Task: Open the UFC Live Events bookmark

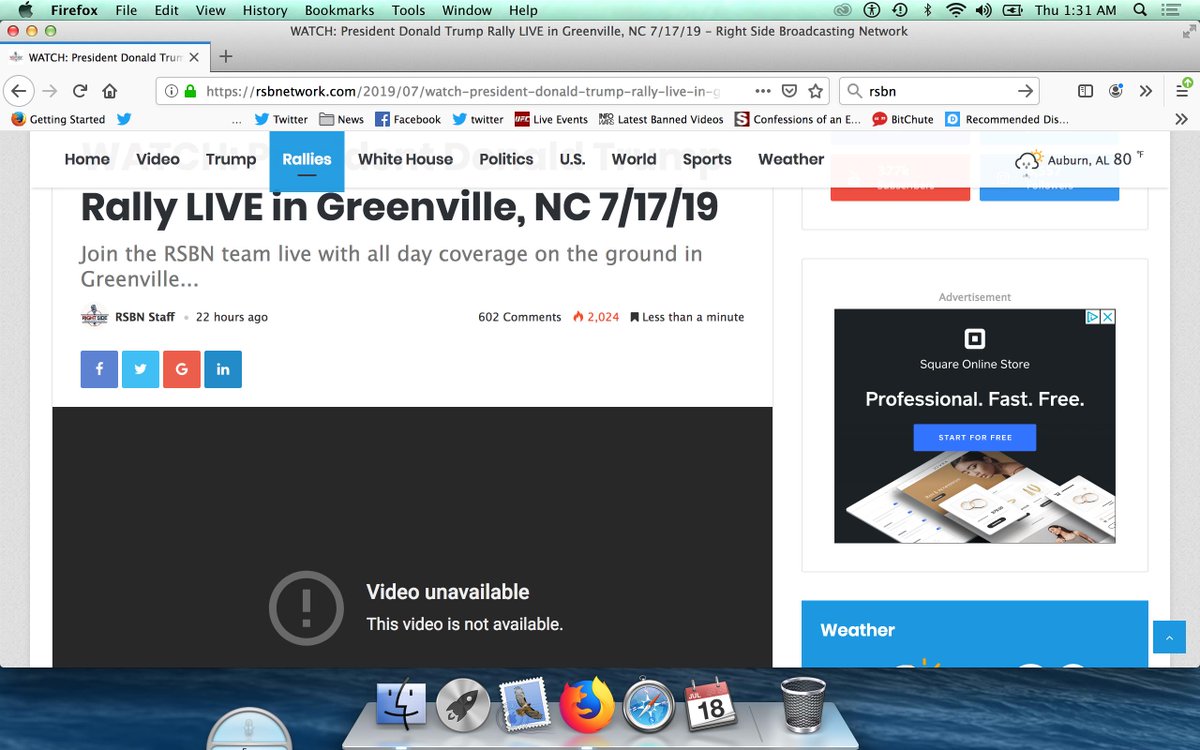Action: click(551, 119)
